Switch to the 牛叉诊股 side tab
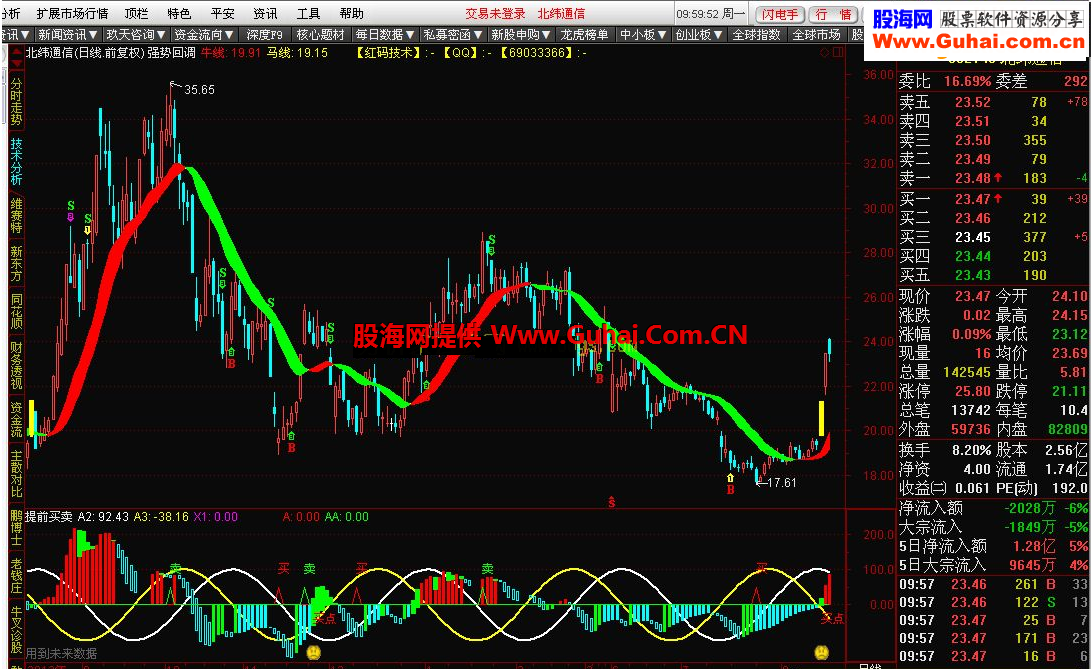Screen dimensions: 1091x669 coord(17,630)
